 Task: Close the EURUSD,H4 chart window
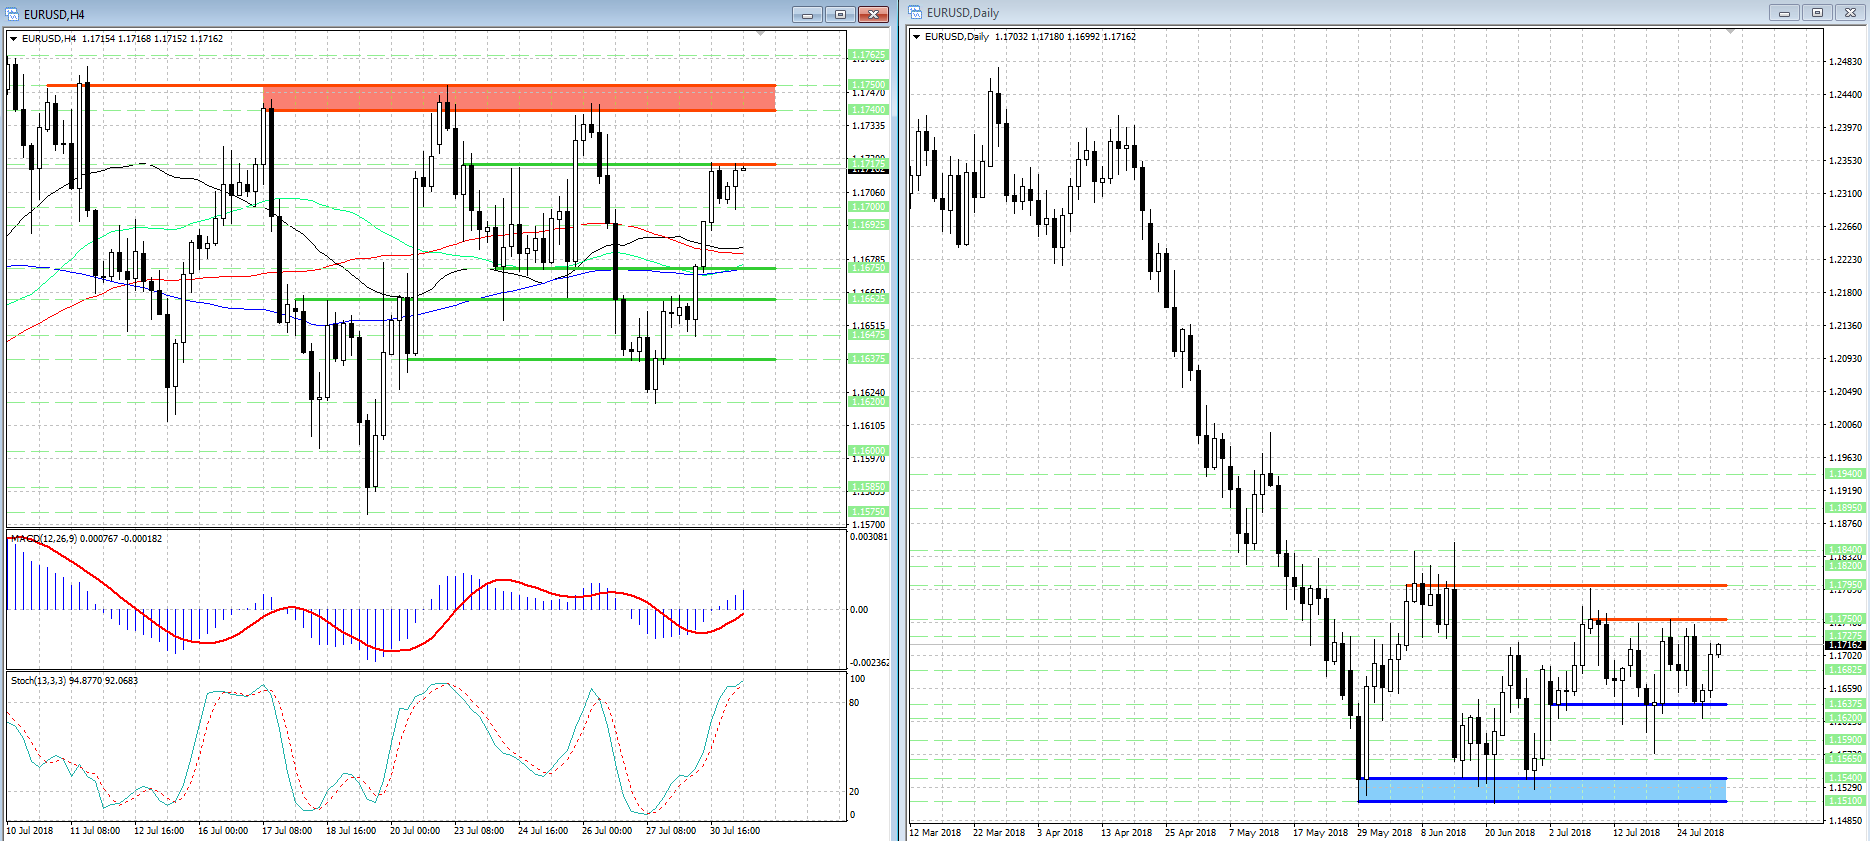click(873, 14)
